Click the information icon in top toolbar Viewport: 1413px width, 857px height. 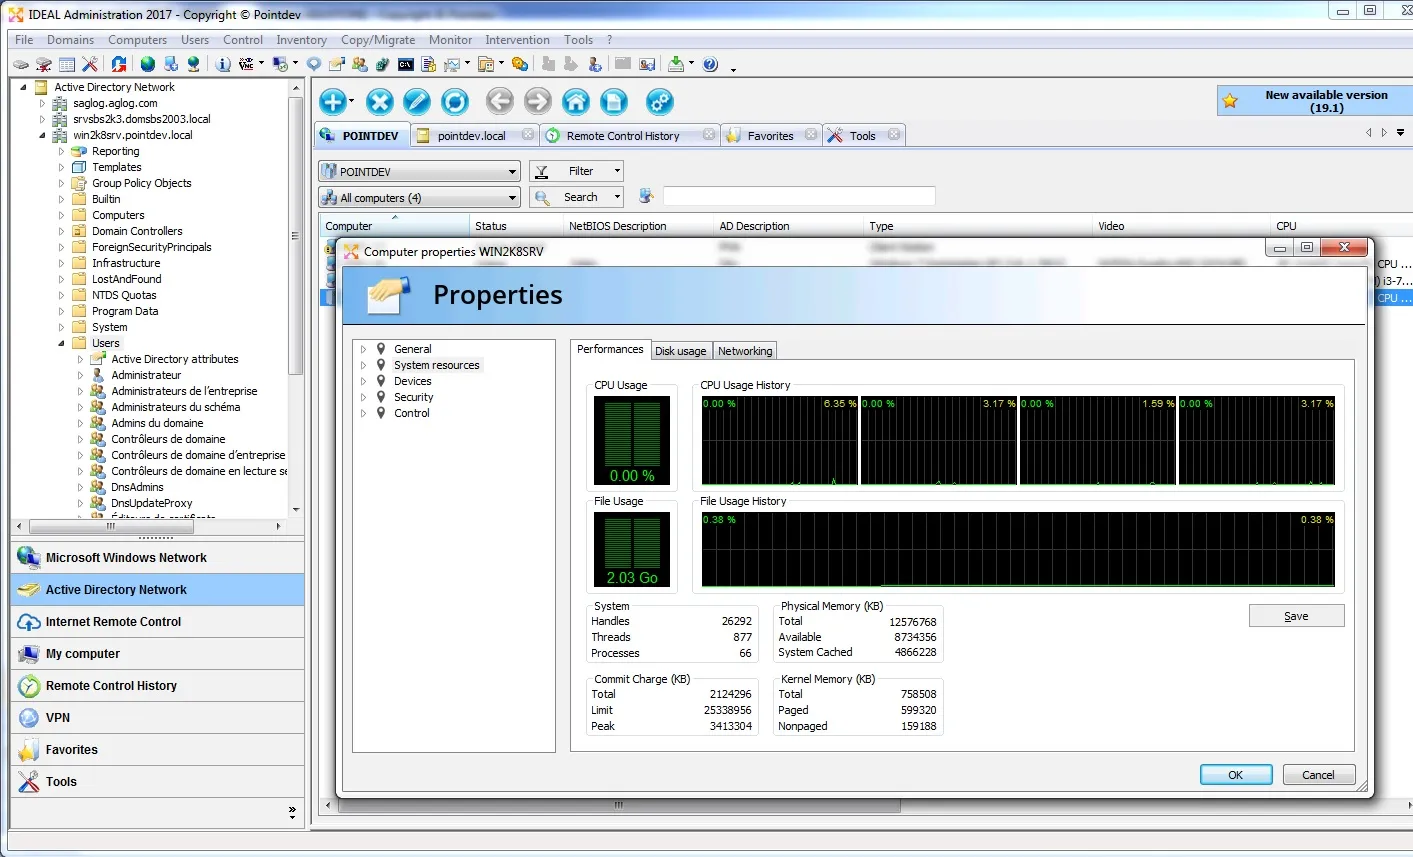pyautogui.click(x=223, y=64)
